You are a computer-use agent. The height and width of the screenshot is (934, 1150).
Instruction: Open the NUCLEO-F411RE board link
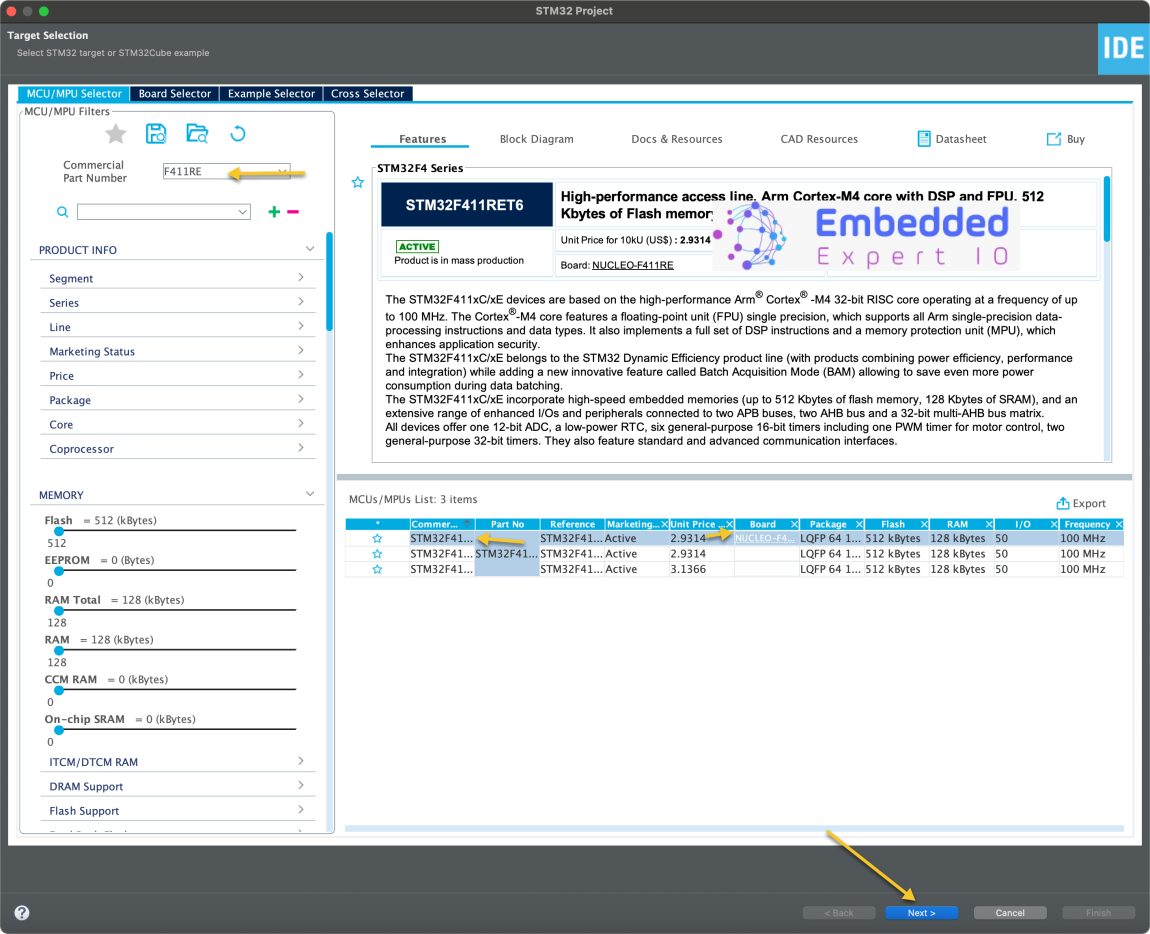coord(632,265)
